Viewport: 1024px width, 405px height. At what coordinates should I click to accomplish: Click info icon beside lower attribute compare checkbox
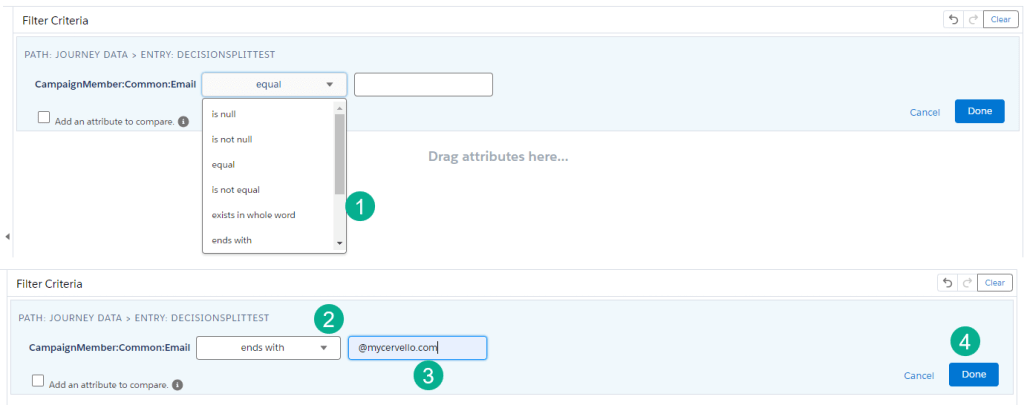pyautogui.click(x=177, y=384)
